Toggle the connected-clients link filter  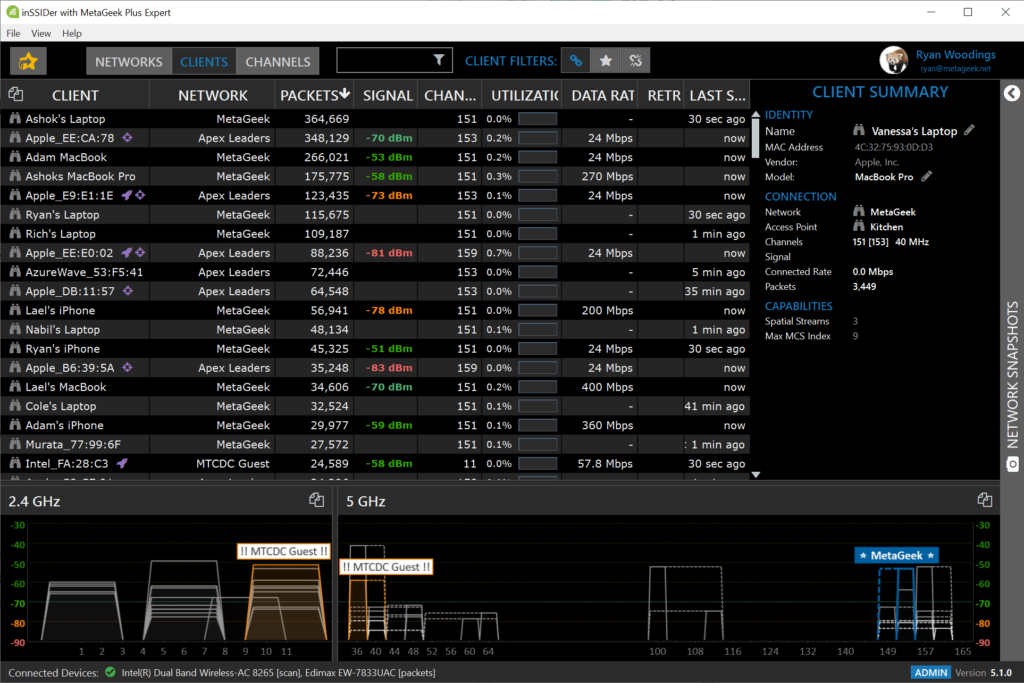[575, 61]
